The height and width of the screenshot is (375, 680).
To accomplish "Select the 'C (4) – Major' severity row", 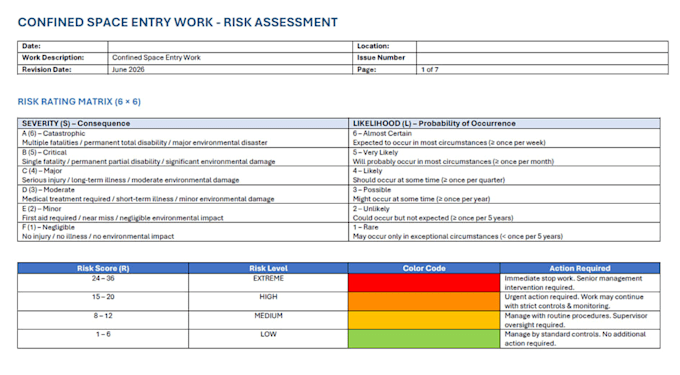I will coord(183,176).
